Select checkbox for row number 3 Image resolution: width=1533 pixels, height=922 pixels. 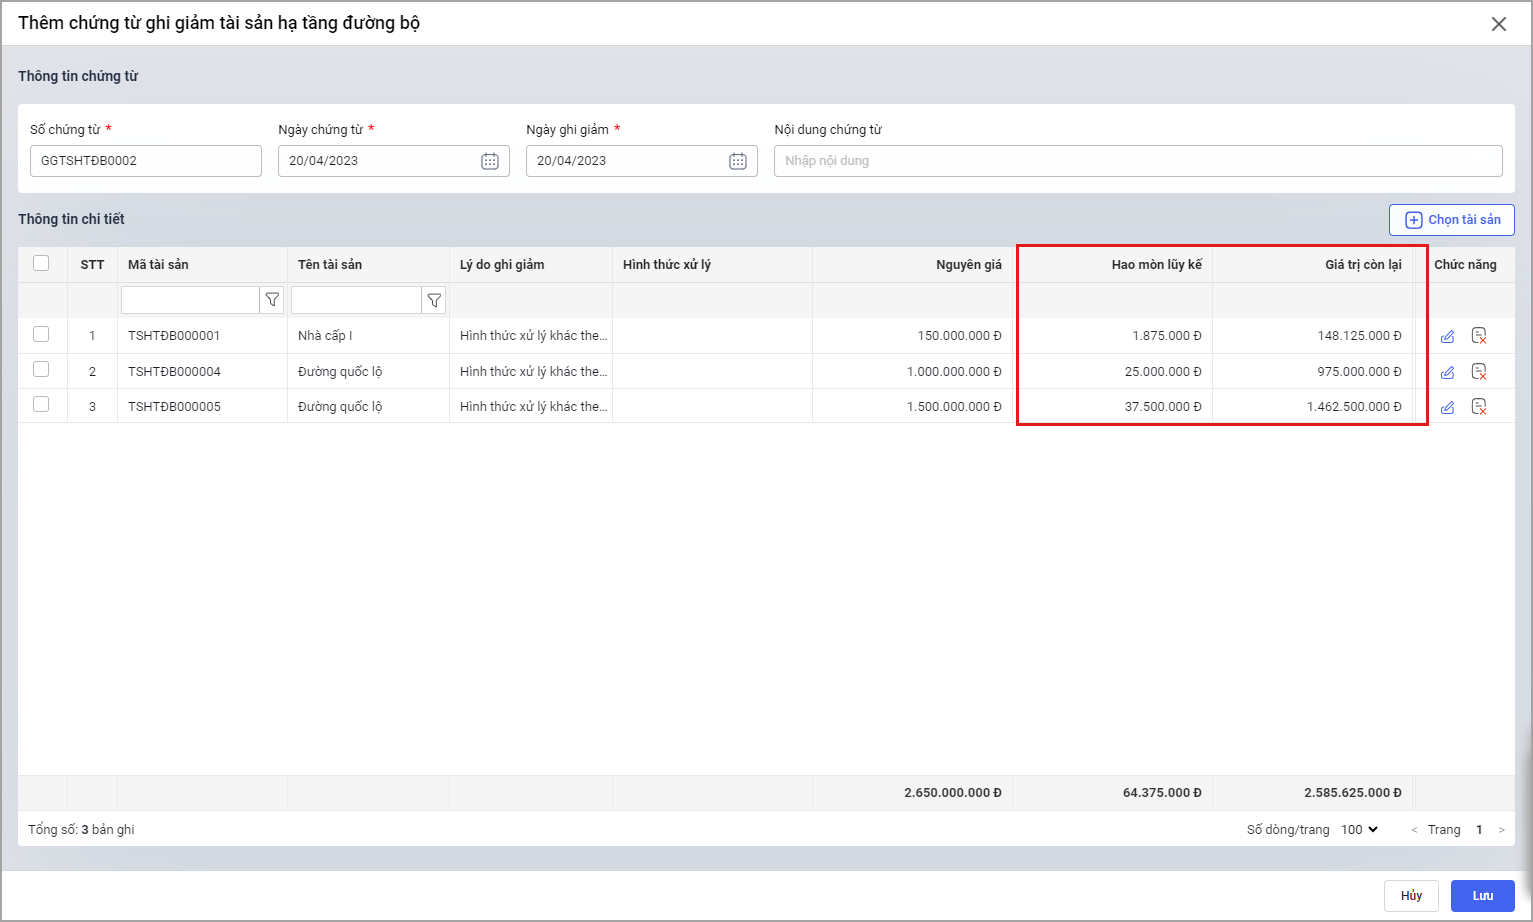(41, 404)
